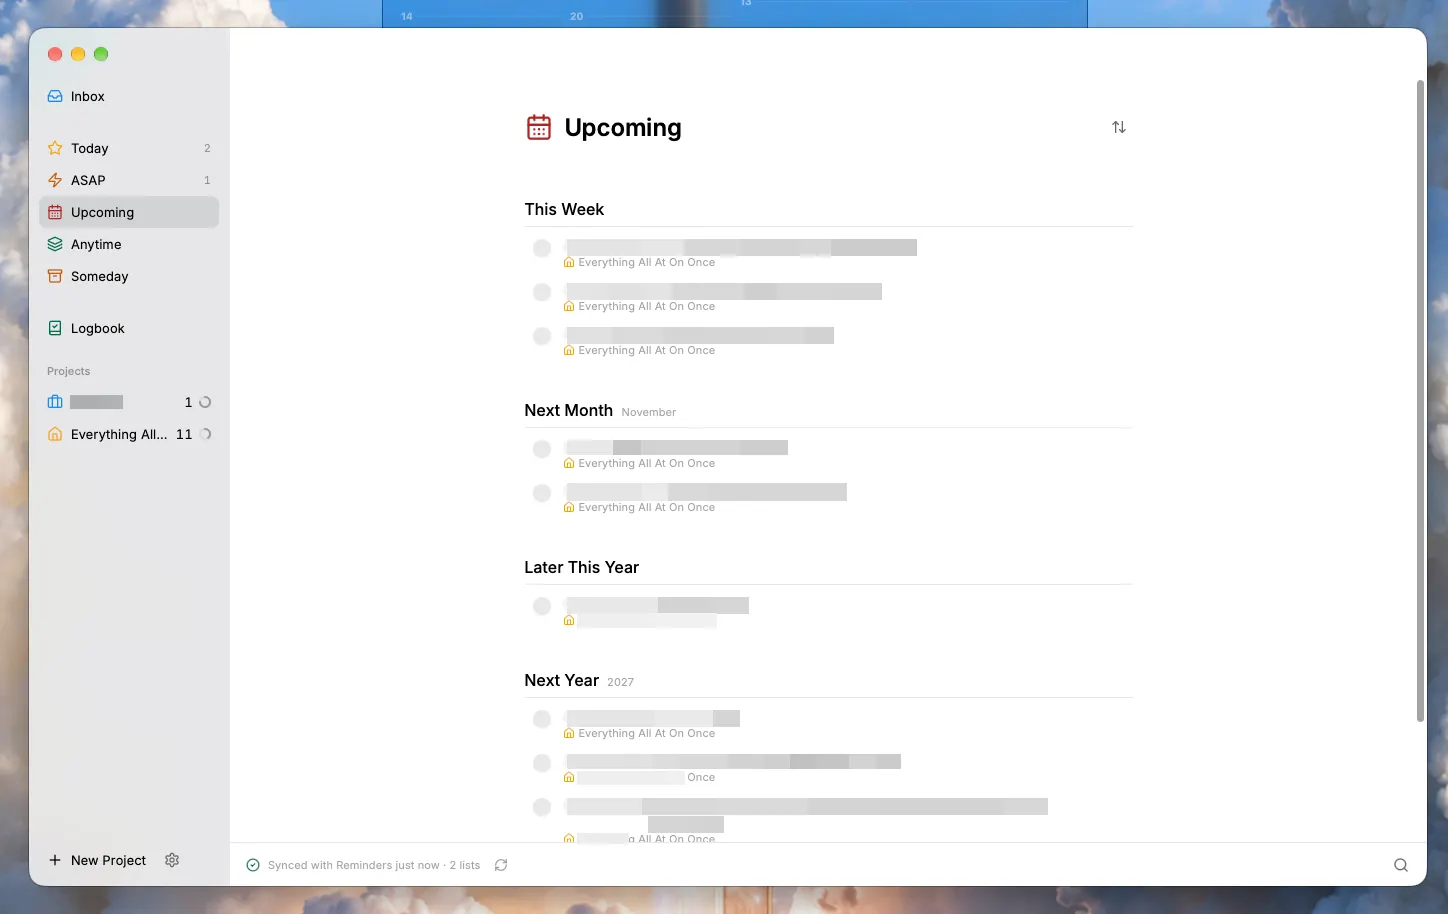
Task: Switch to the Anytime list
Action: pos(128,244)
